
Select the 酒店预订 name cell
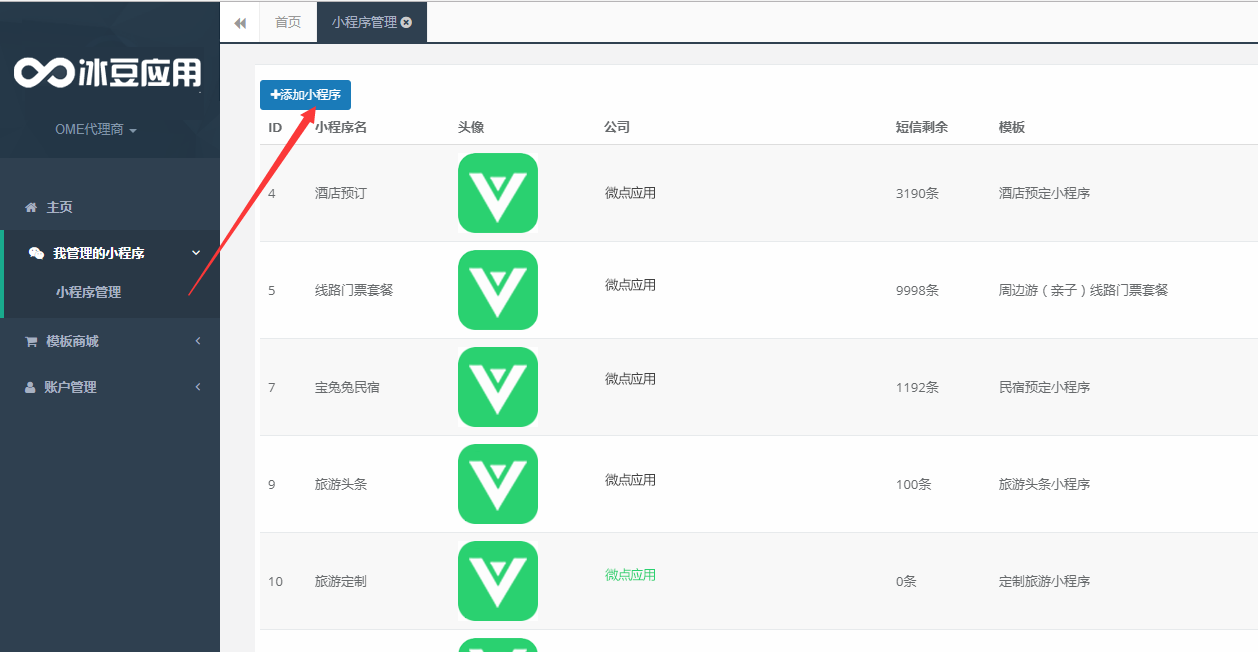[x=341, y=193]
